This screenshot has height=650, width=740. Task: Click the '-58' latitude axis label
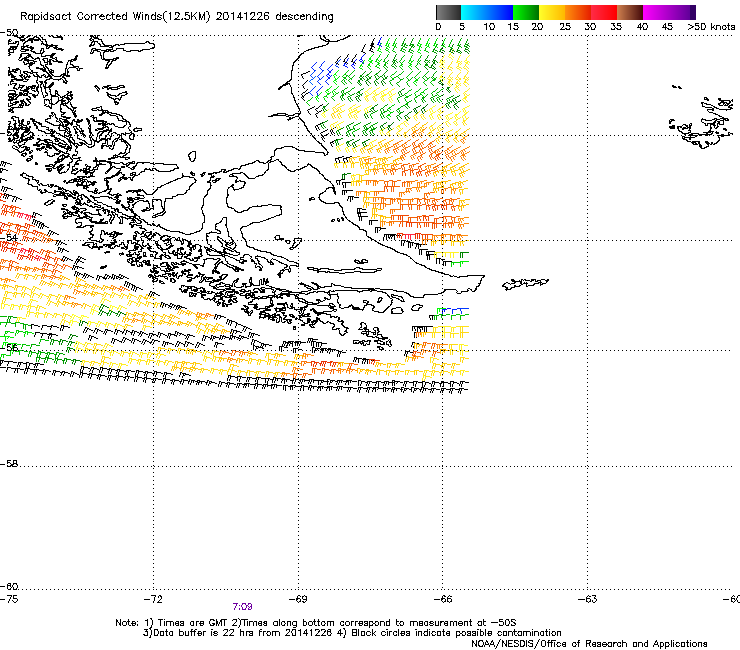tap(9, 464)
